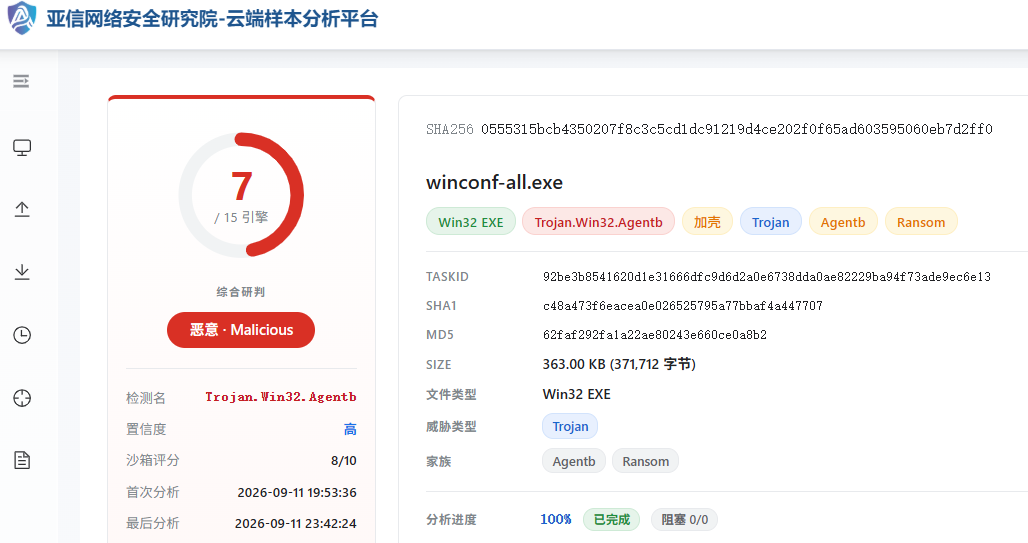The height and width of the screenshot is (543, 1028).
Task: Click the SHA256 hash value
Action: pyautogui.click(x=737, y=129)
